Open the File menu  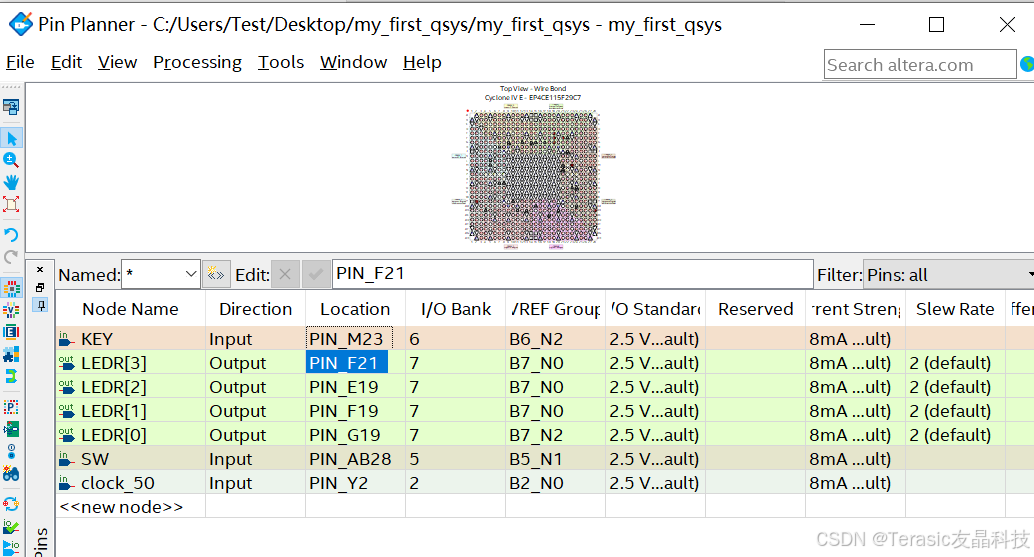point(20,62)
